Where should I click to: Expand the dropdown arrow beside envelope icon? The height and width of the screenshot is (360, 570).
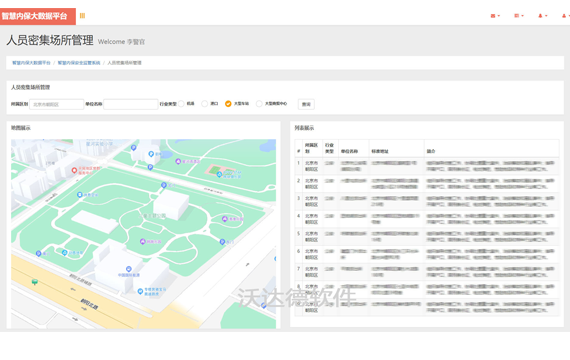(499, 16)
